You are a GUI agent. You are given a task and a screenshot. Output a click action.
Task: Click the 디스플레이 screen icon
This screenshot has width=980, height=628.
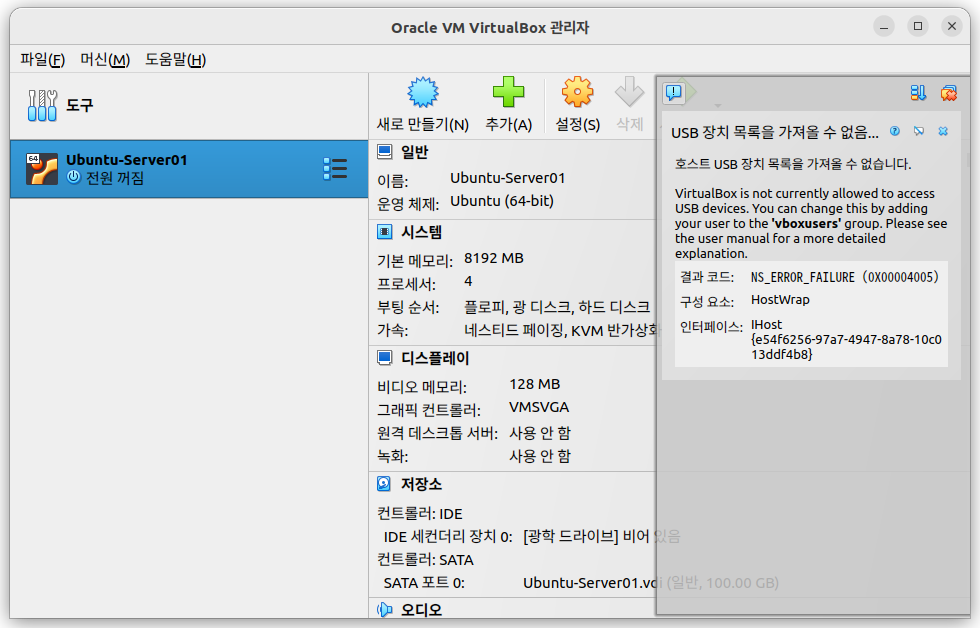click(x=384, y=358)
